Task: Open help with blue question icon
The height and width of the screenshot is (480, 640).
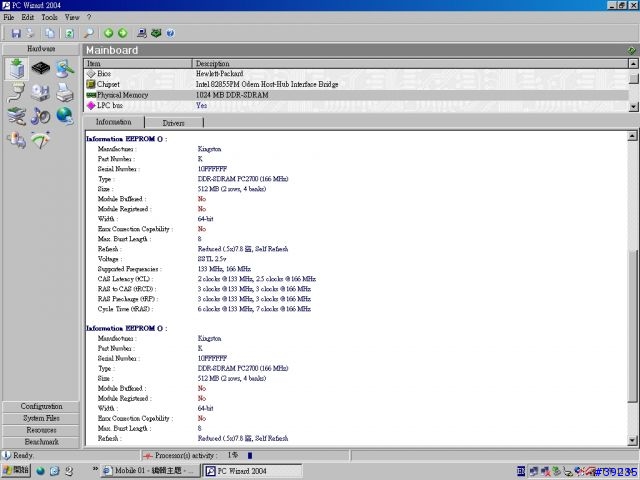Action: pos(170,33)
